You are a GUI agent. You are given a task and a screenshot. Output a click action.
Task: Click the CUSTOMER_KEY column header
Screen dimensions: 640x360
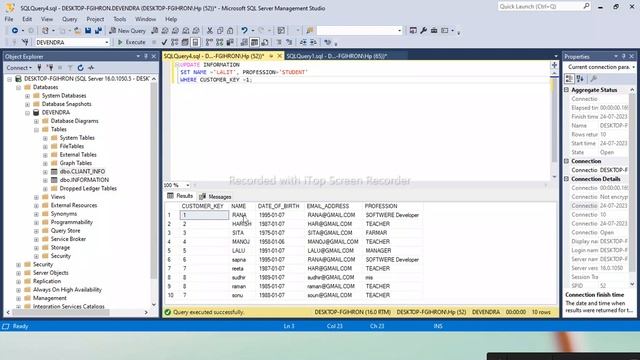202,206
